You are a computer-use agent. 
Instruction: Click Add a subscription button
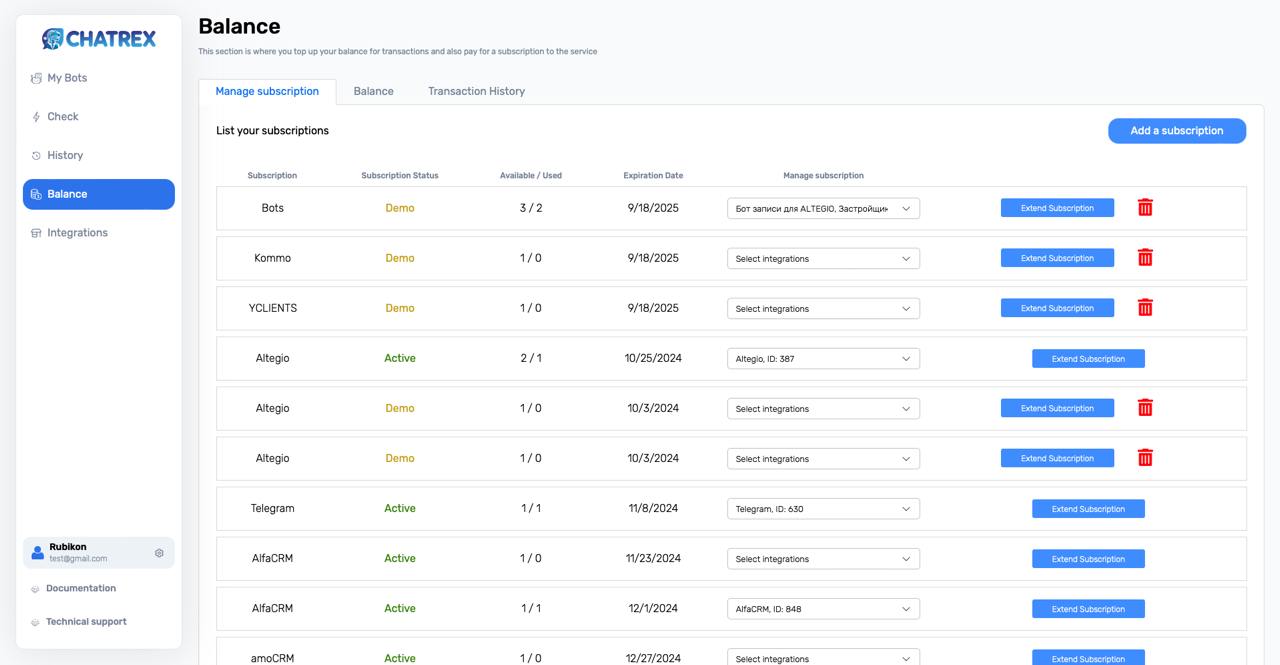[1177, 131]
